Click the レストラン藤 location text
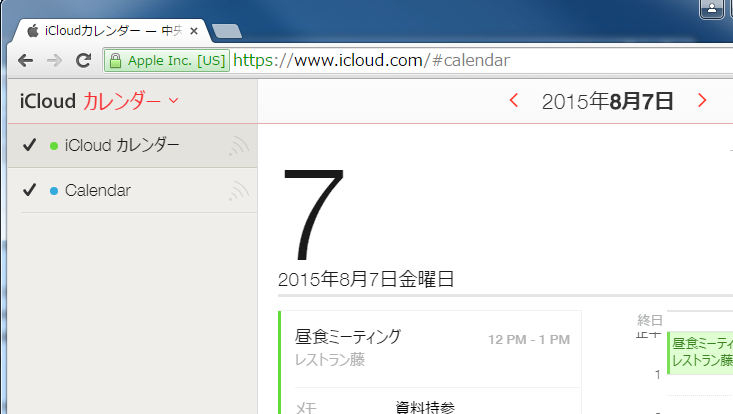Screen dimensions: 733x414 click(330, 360)
